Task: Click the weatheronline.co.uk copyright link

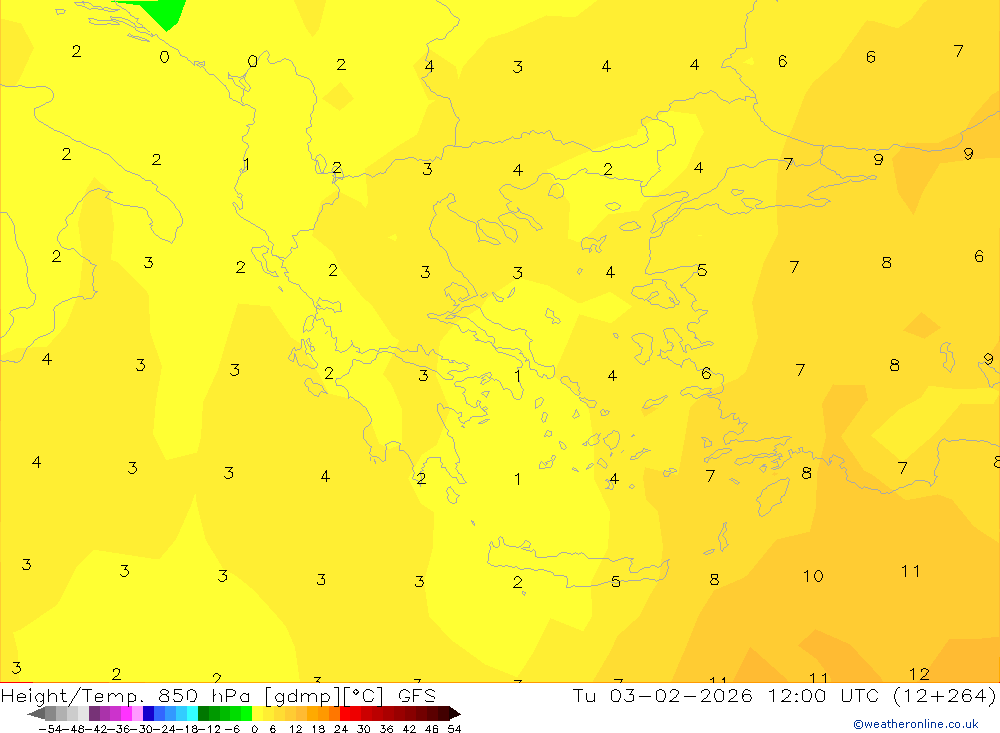Action: (x=915, y=724)
